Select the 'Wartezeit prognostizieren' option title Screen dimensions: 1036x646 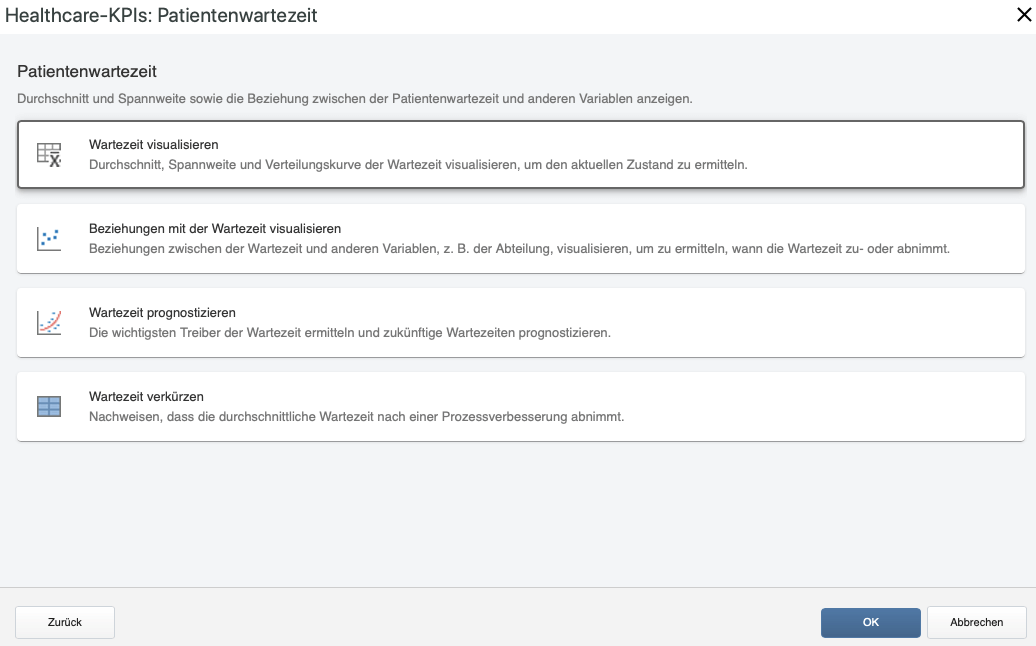(163, 312)
